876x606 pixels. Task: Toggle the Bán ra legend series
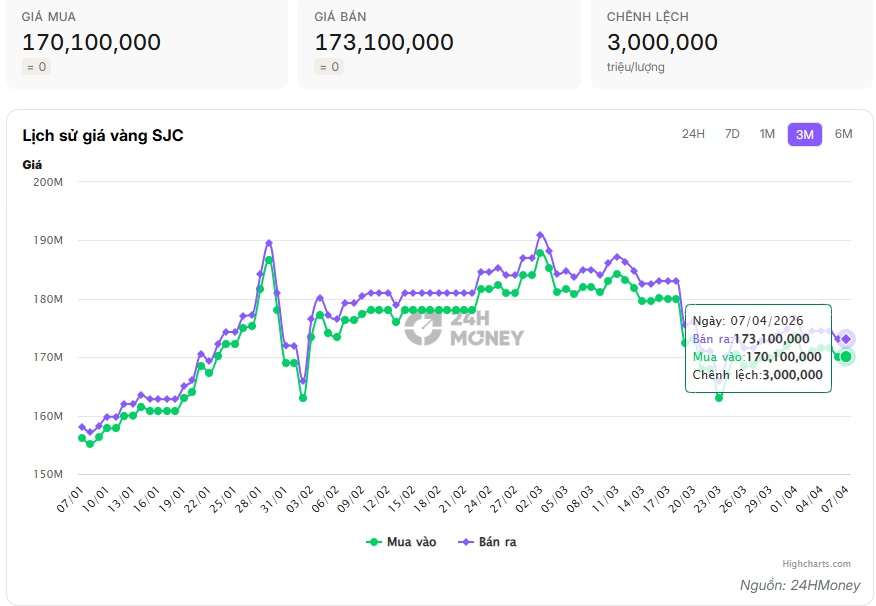click(487, 542)
